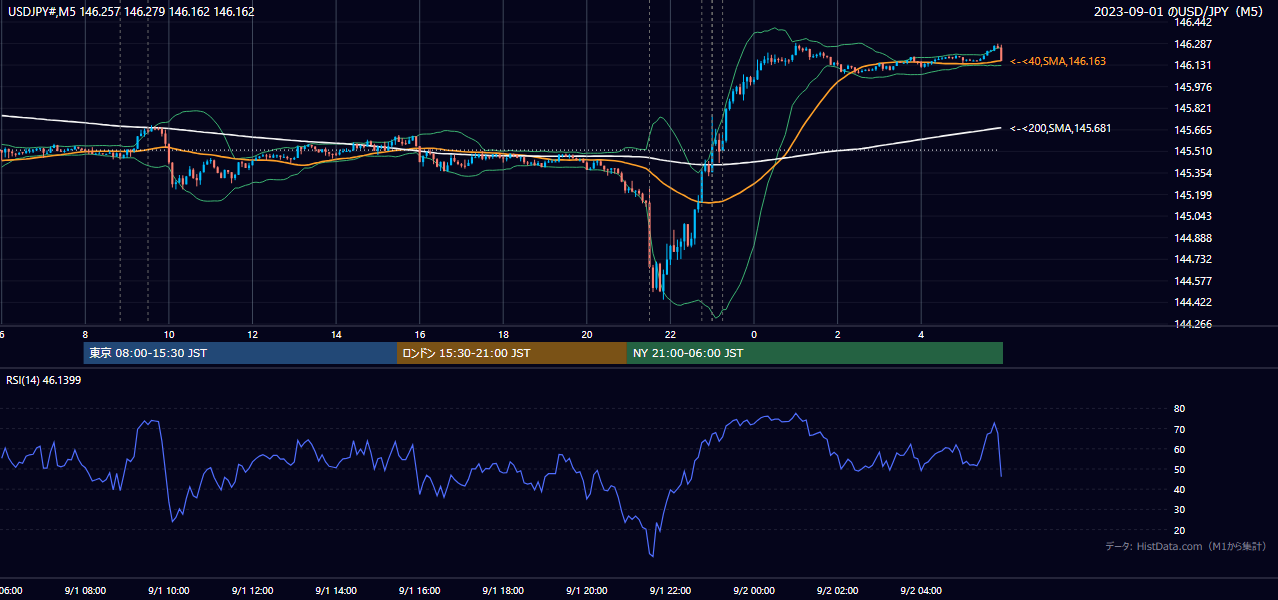
Task: Click price axis value 145.043
Action: (x=1195, y=216)
